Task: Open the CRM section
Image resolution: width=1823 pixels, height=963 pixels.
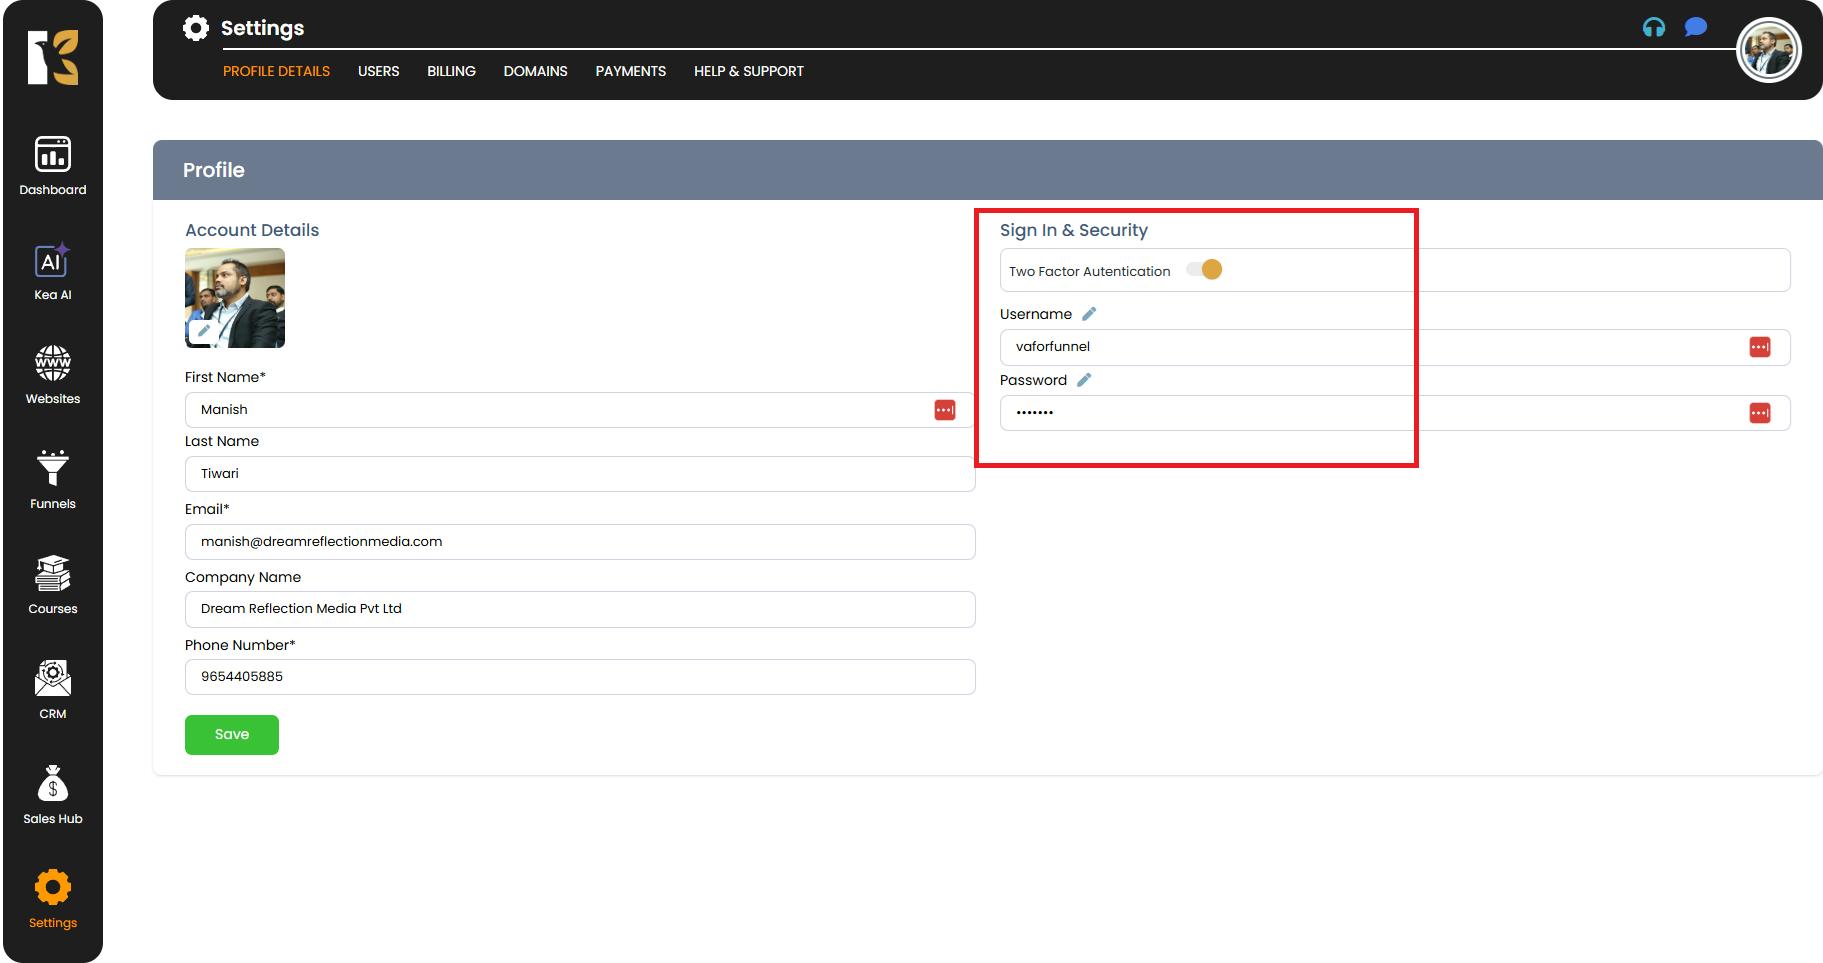Action: click(x=53, y=690)
